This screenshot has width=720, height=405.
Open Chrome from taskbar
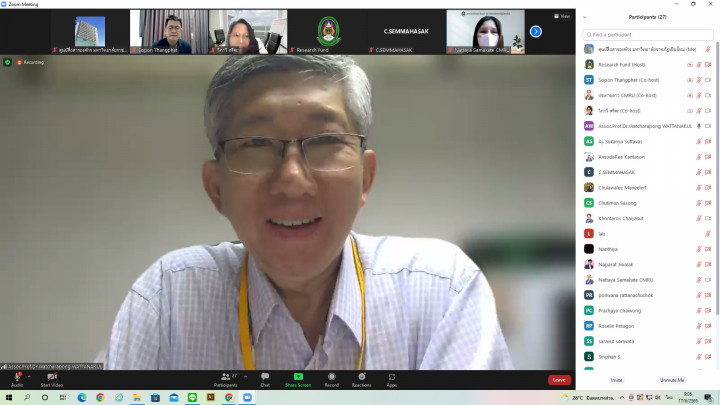pyautogui.click(x=100, y=398)
